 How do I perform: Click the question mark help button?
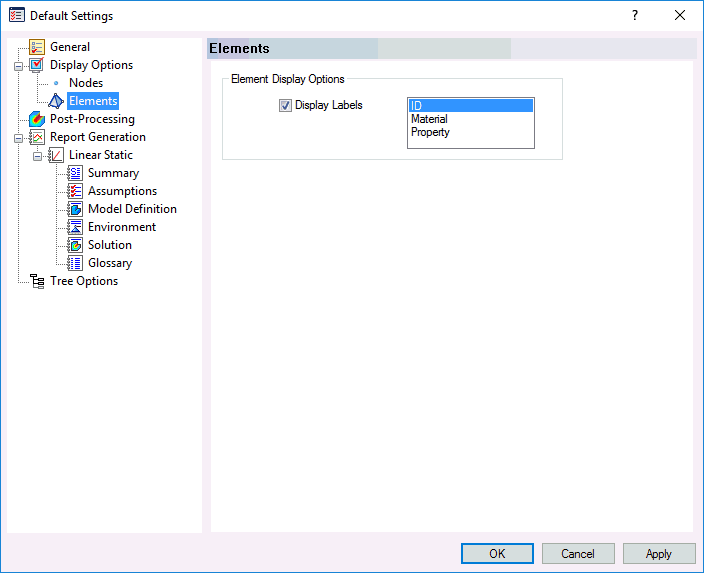[634, 15]
